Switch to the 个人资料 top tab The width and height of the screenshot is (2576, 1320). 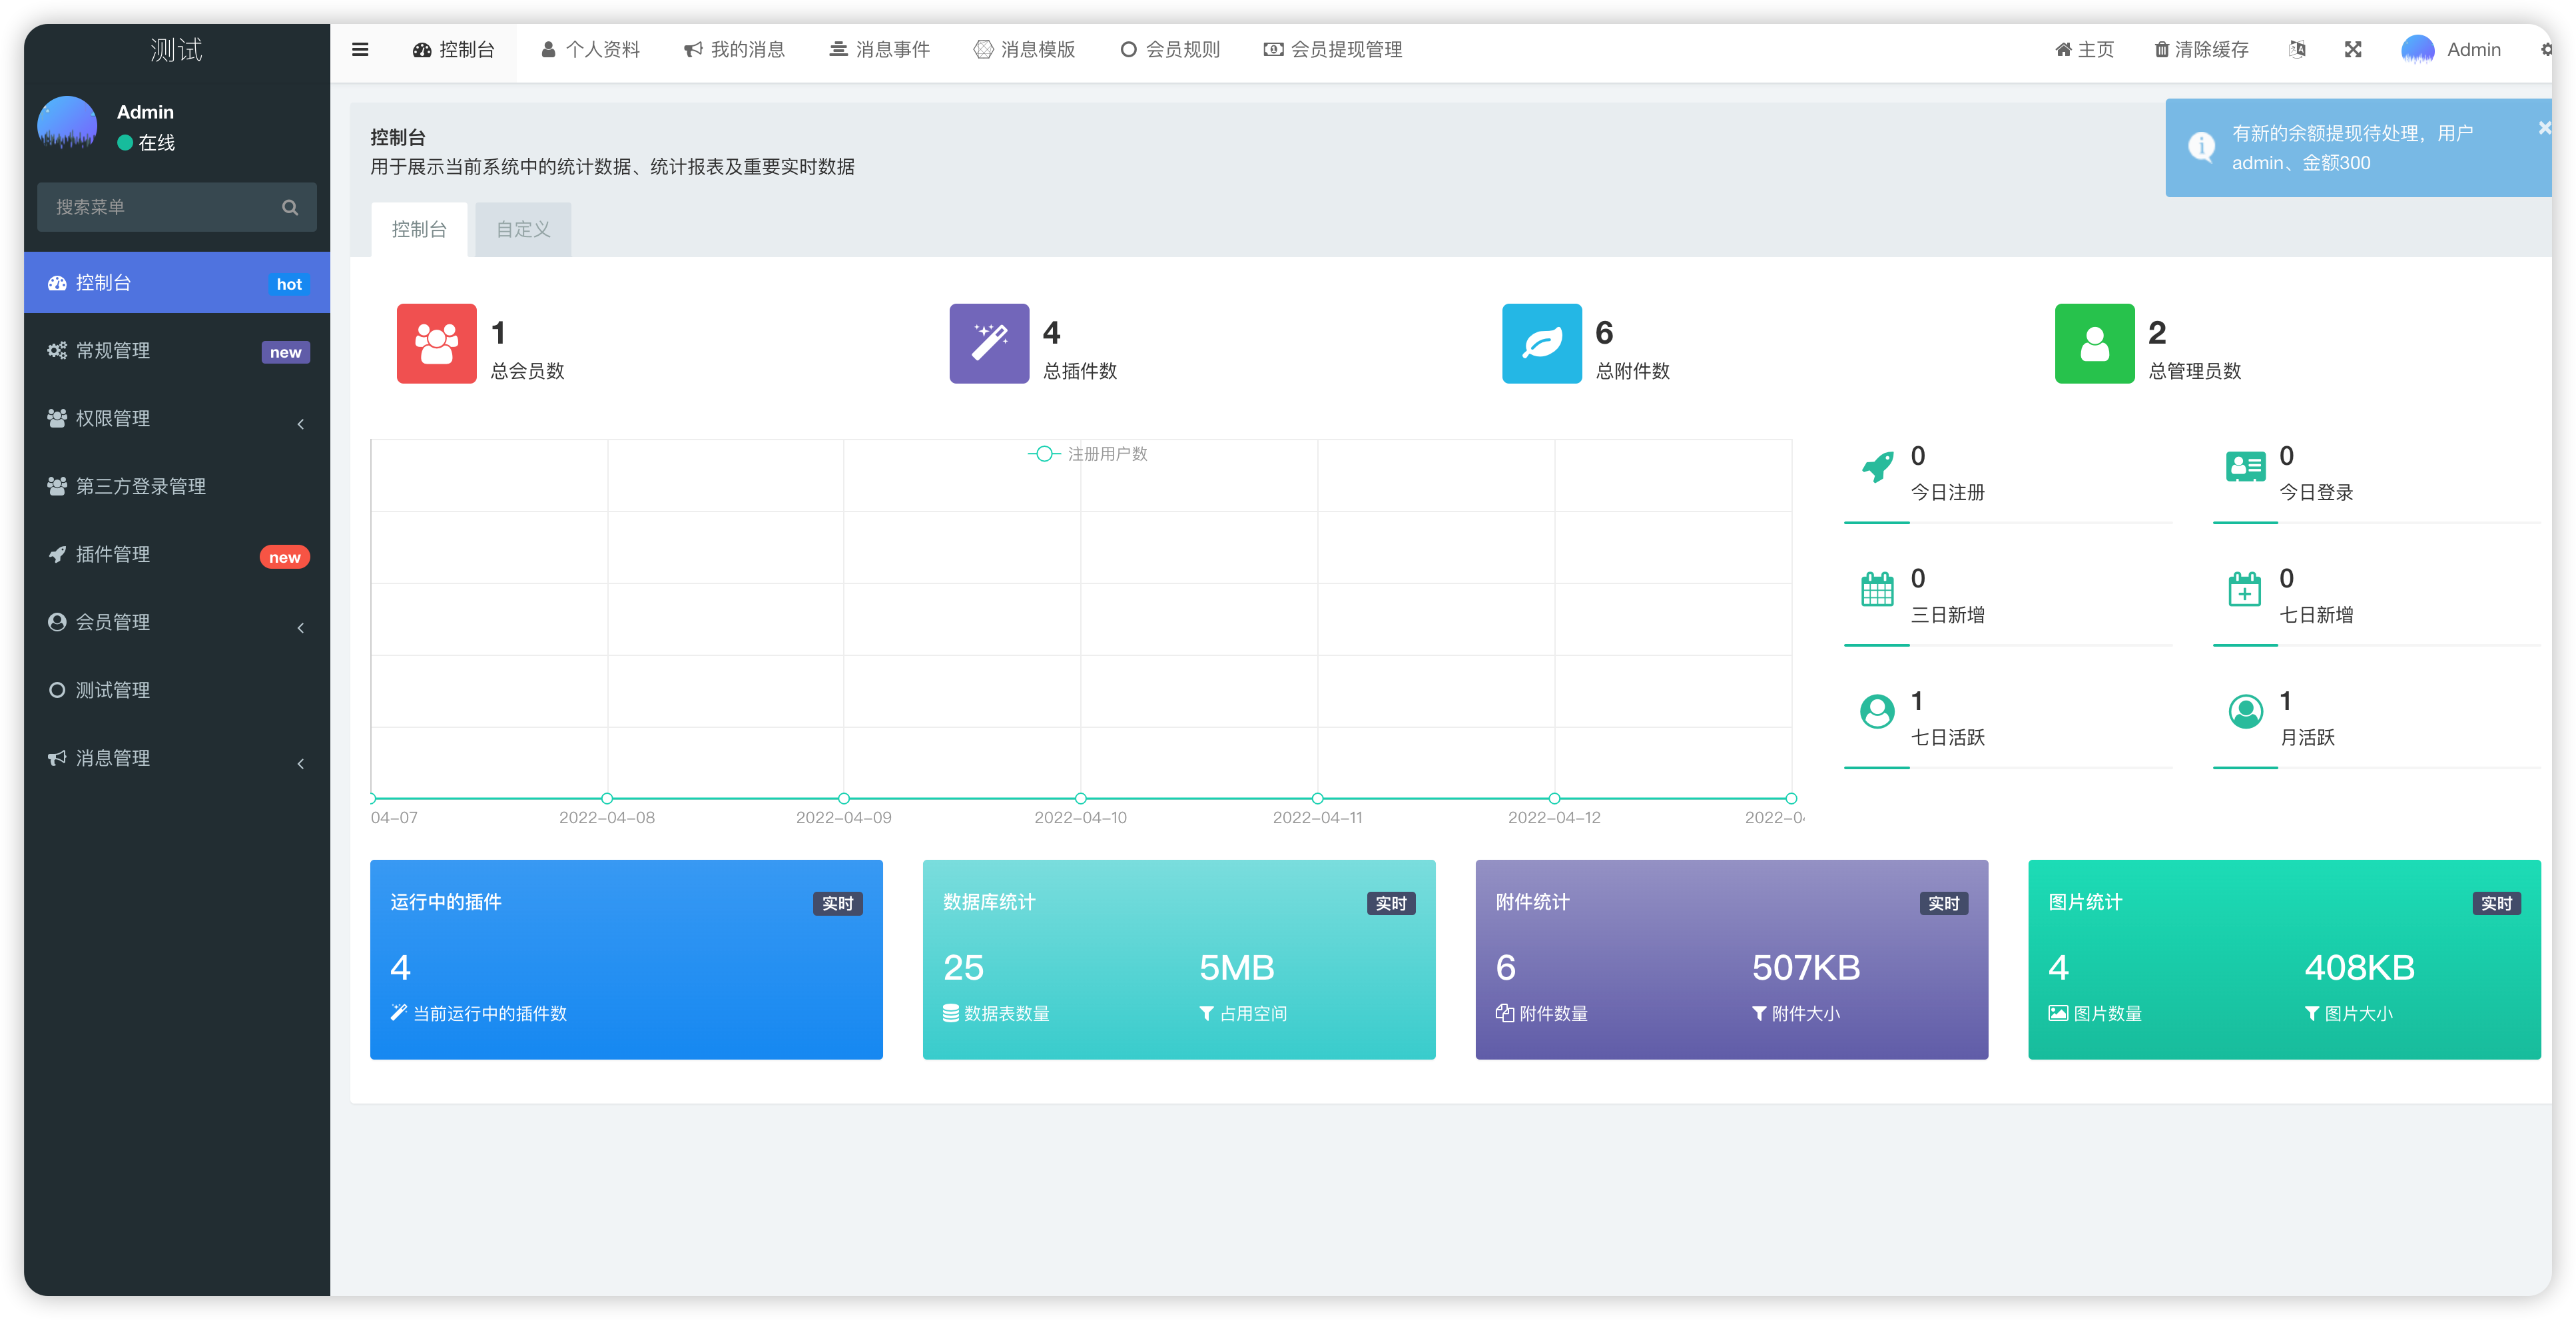click(x=590, y=50)
